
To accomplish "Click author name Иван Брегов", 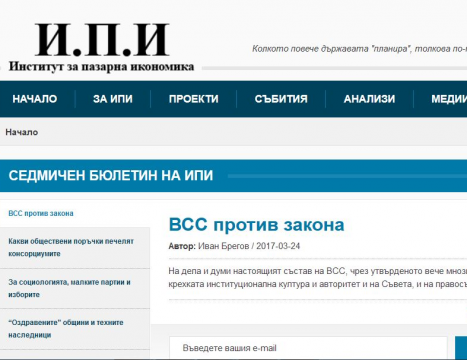I will click(x=223, y=246).
